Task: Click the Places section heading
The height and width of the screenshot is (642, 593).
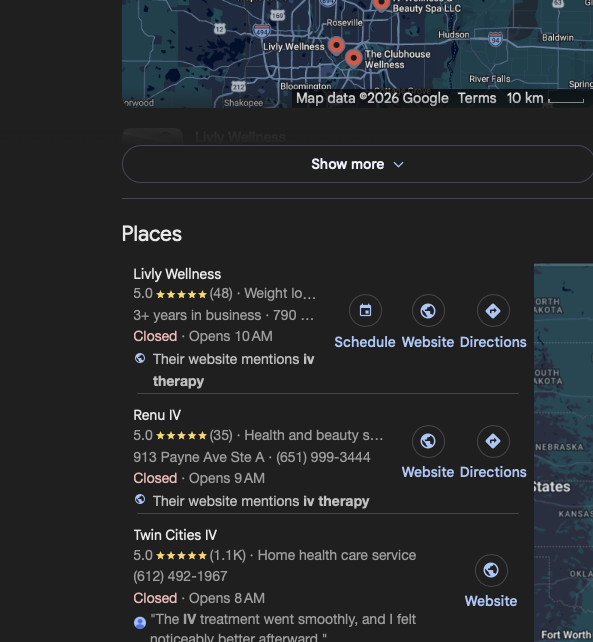Action: pos(152,234)
